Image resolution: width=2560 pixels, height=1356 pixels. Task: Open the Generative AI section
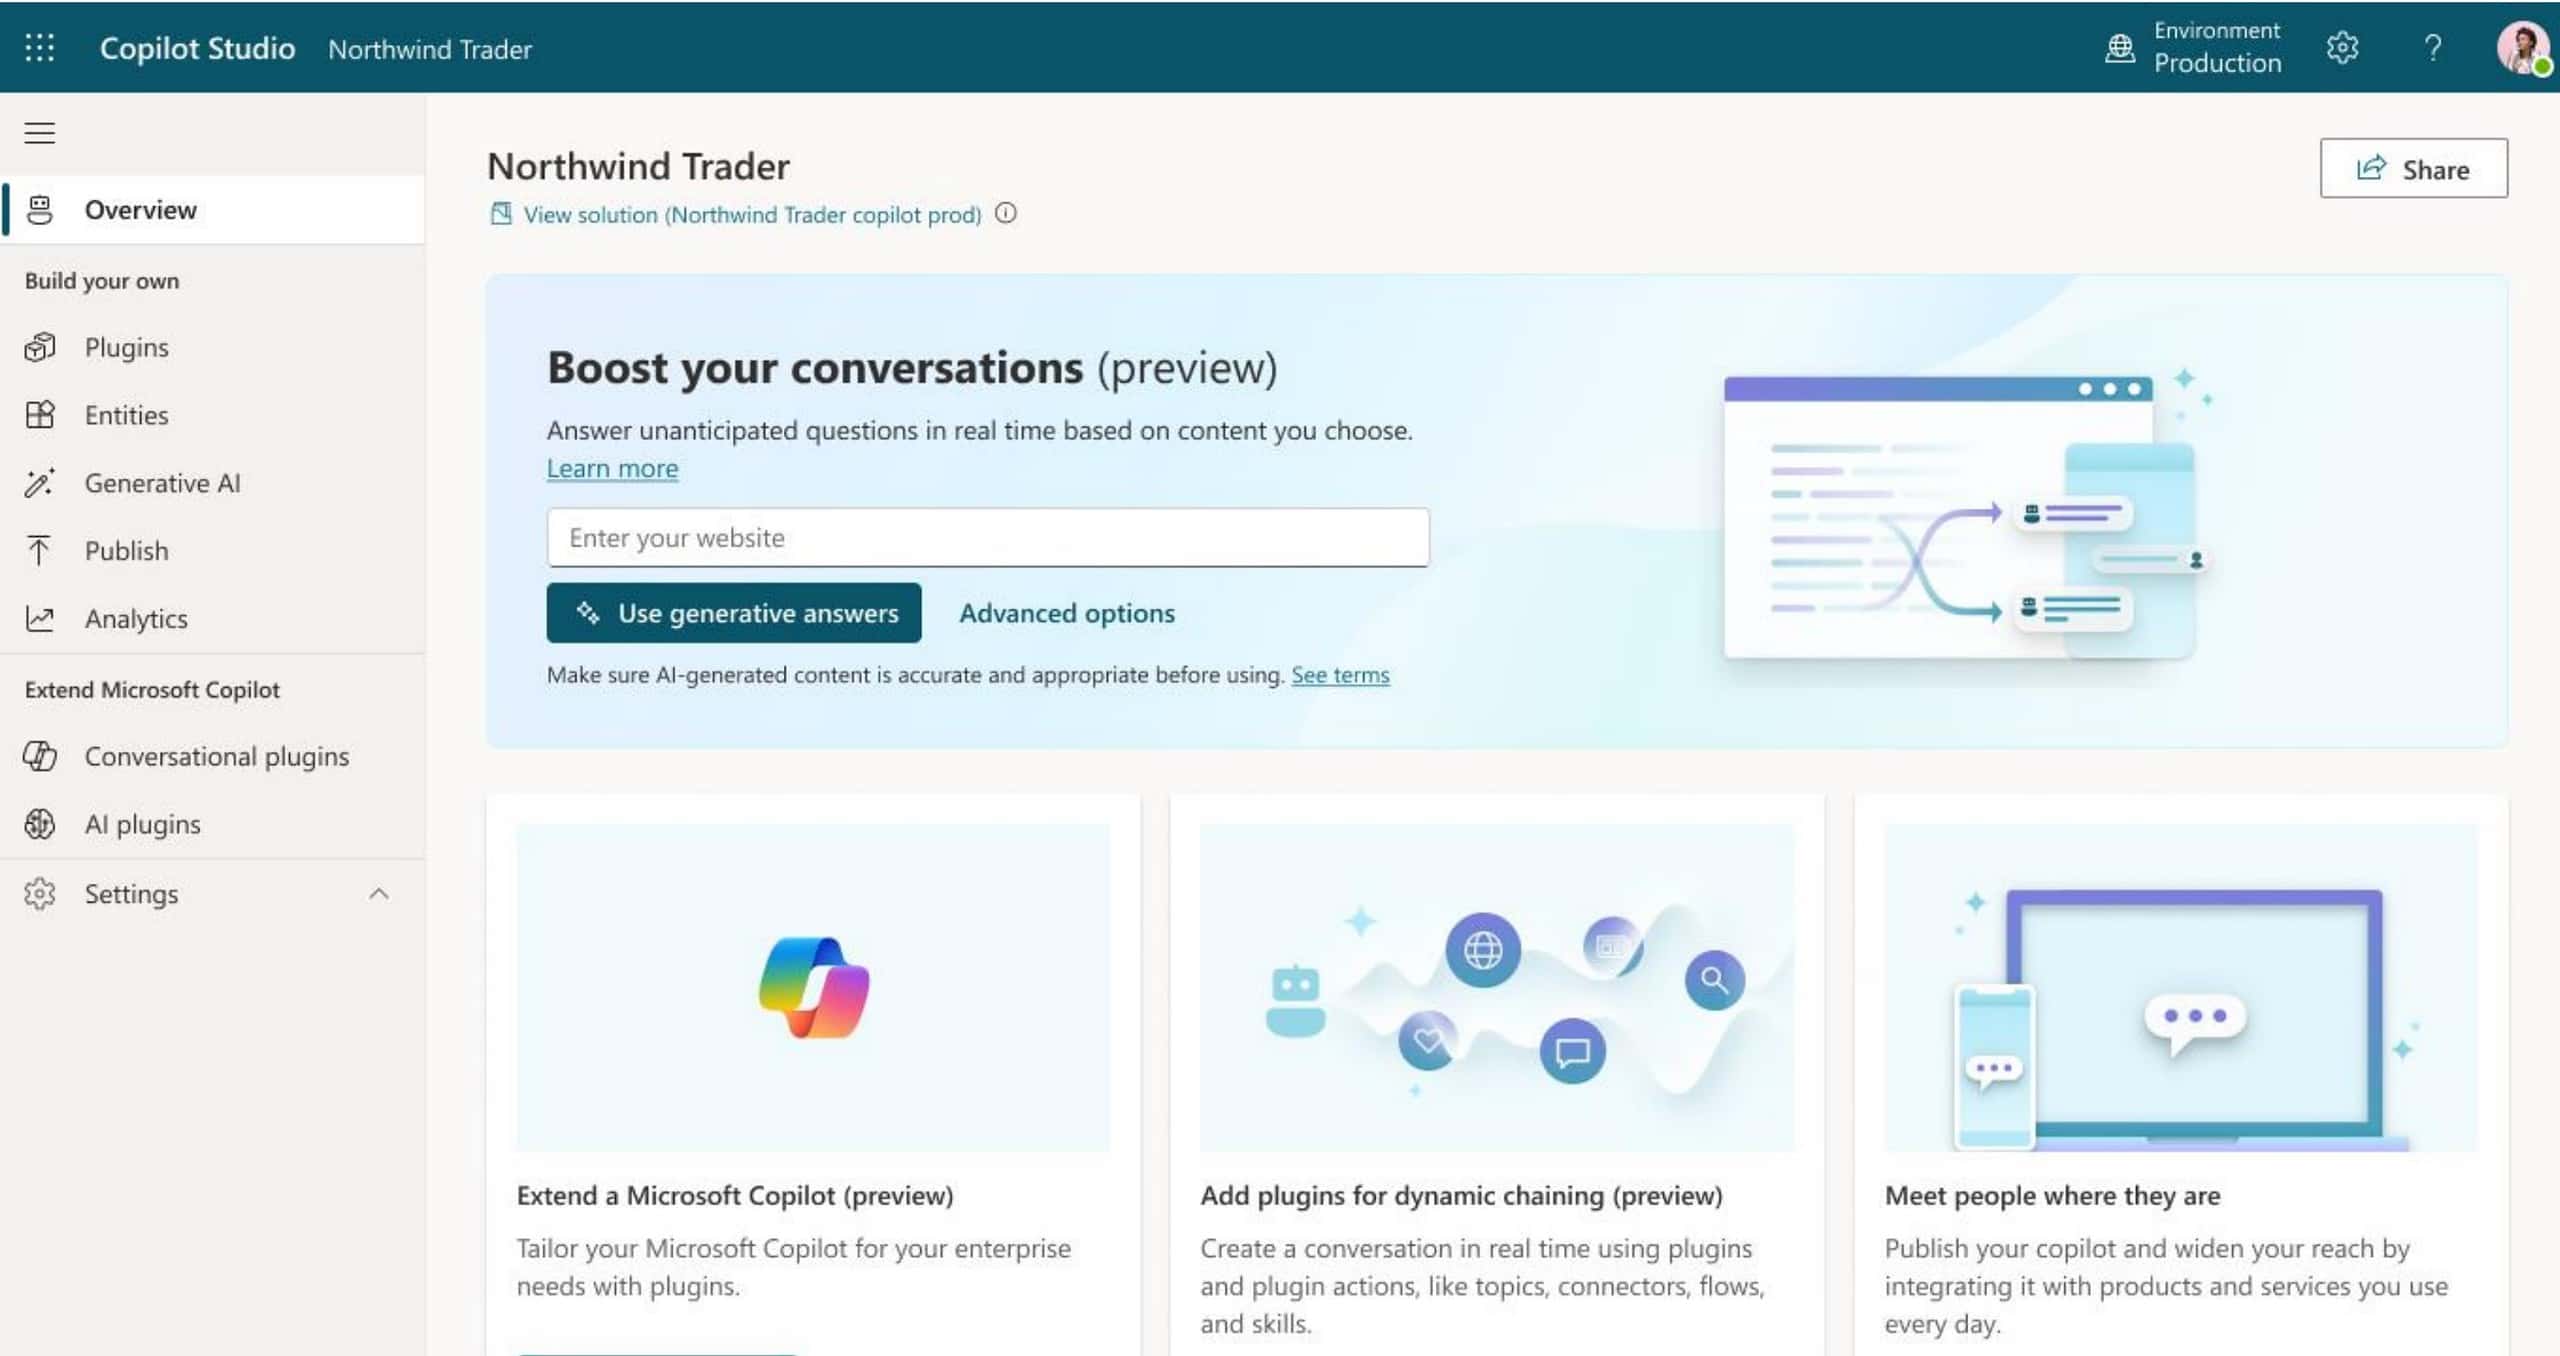tap(161, 481)
